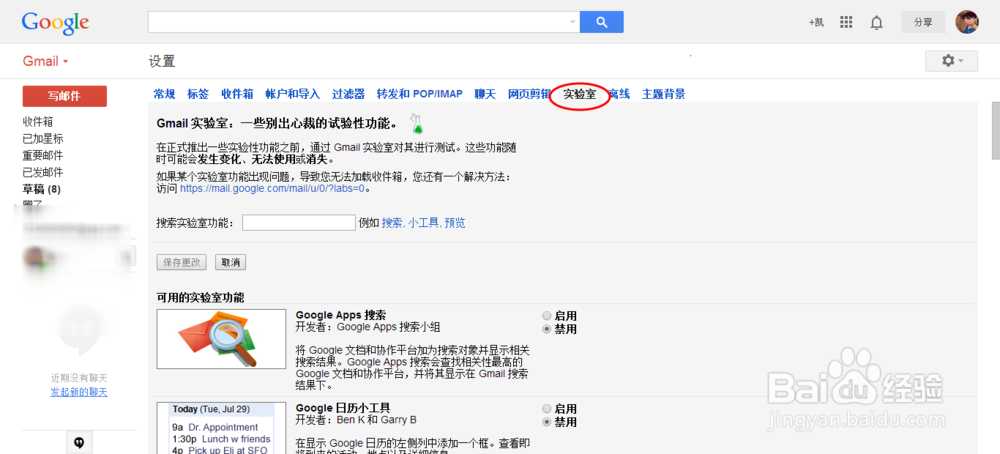The image size is (1000, 454).
Task: Switch to the 主题背景 themes tab
Action: [x=663, y=94]
